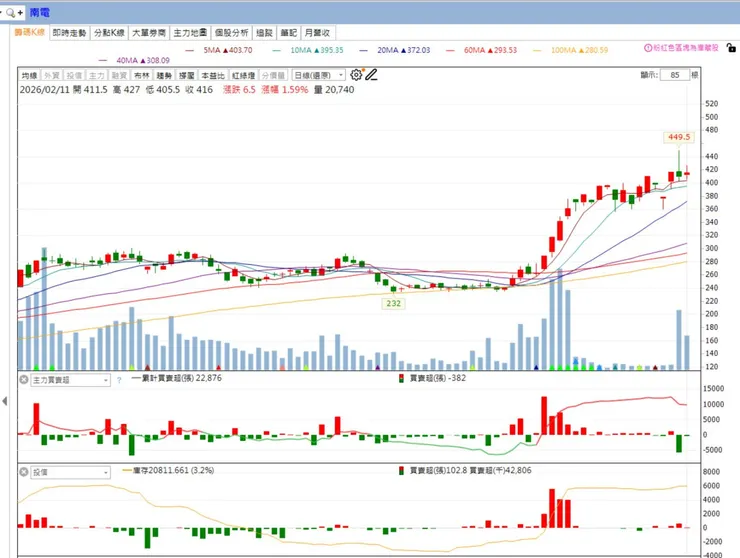The width and height of the screenshot is (740, 558).
Task: Open the 主力買賣超 indicator dropdown
Action: pos(70,380)
